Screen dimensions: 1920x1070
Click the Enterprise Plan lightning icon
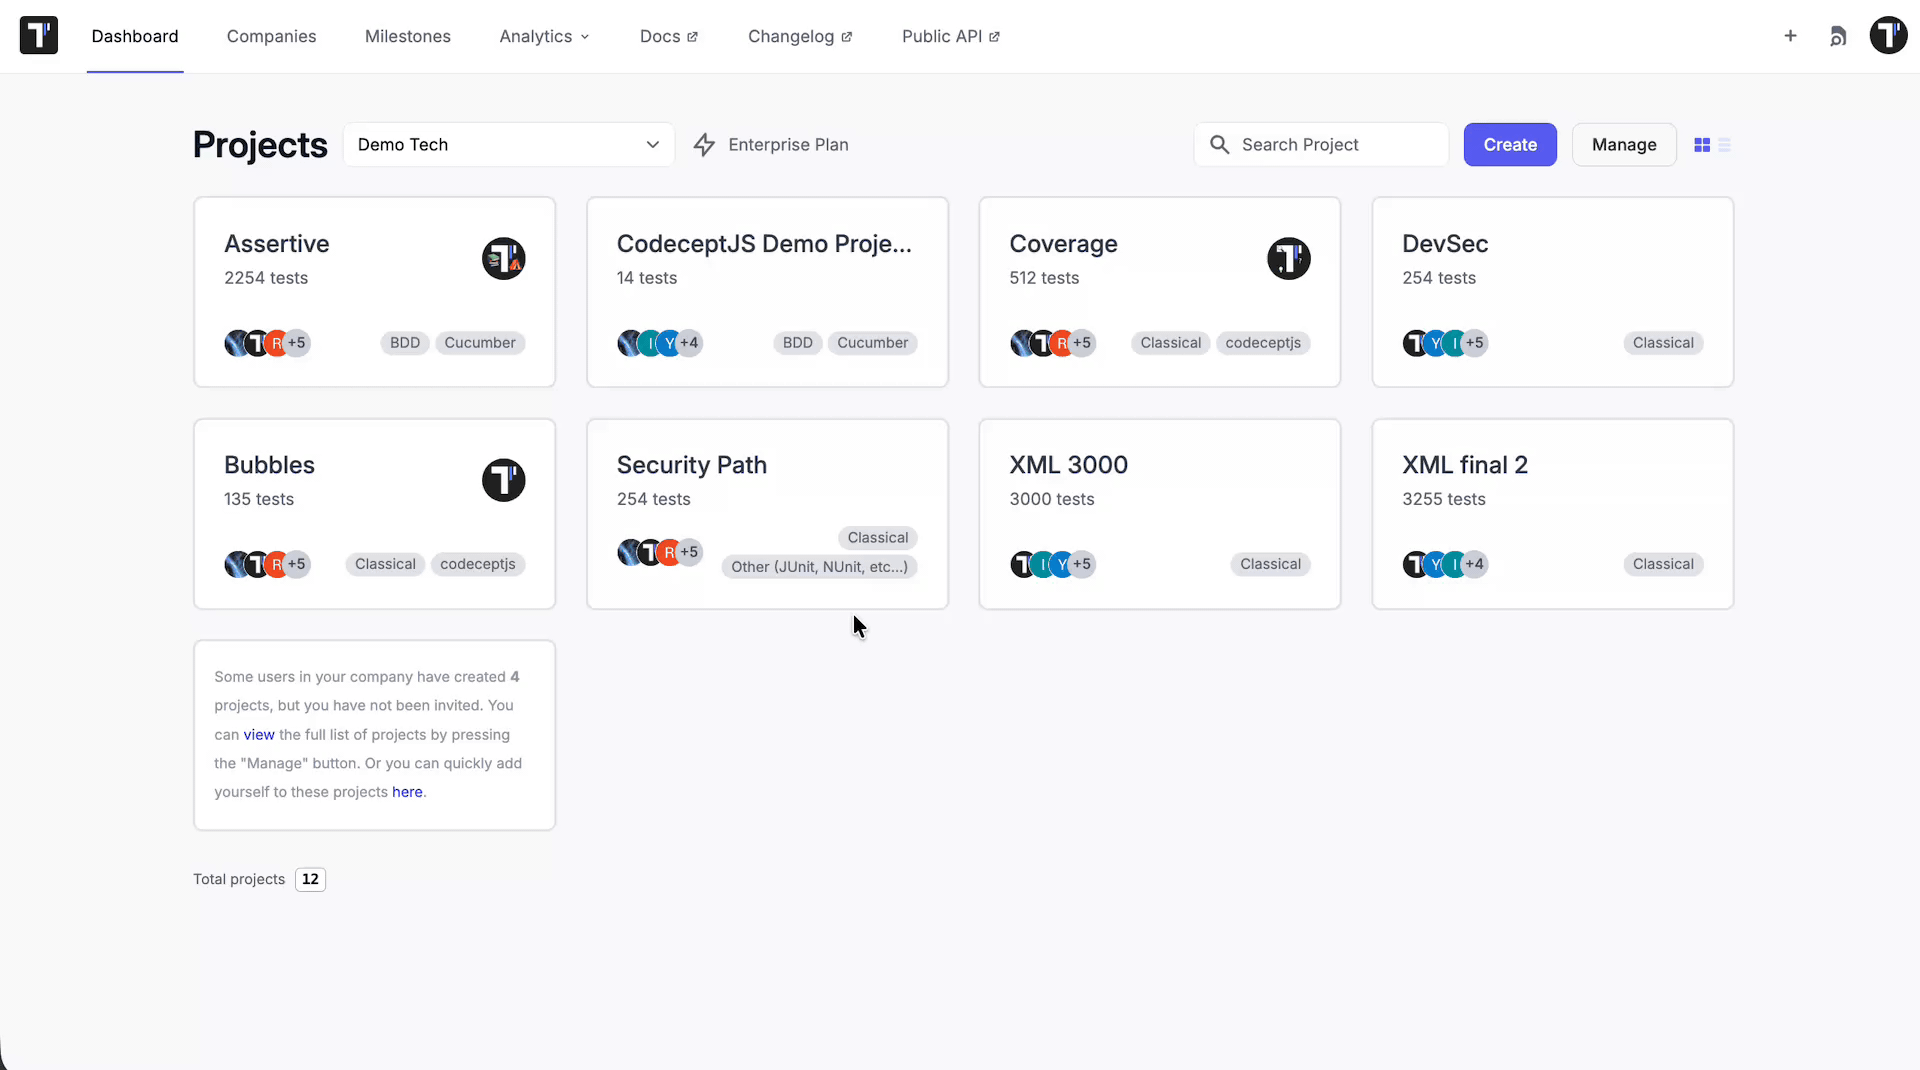coord(705,145)
